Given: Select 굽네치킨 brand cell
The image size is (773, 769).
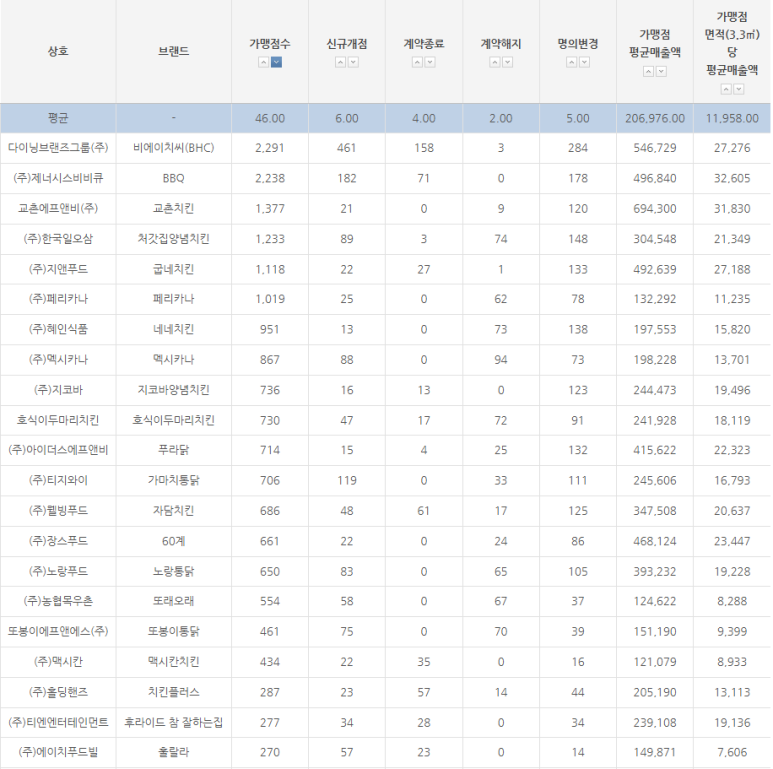Looking at the screenshot, I should click(174, 269).
